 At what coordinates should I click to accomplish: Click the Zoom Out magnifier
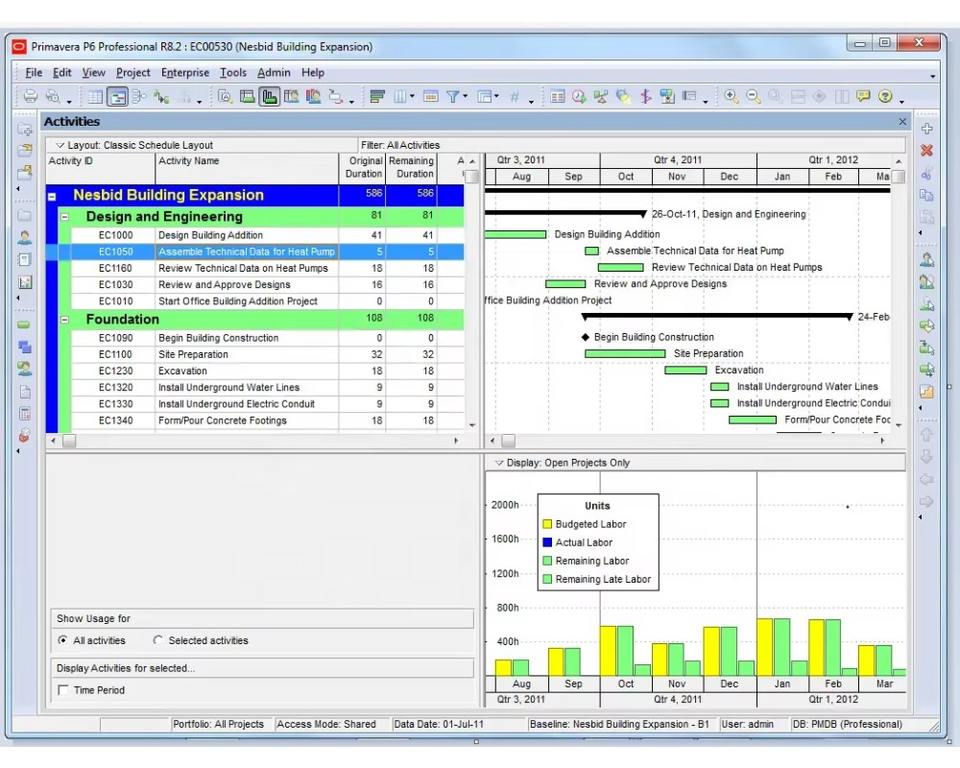(753, 96)
